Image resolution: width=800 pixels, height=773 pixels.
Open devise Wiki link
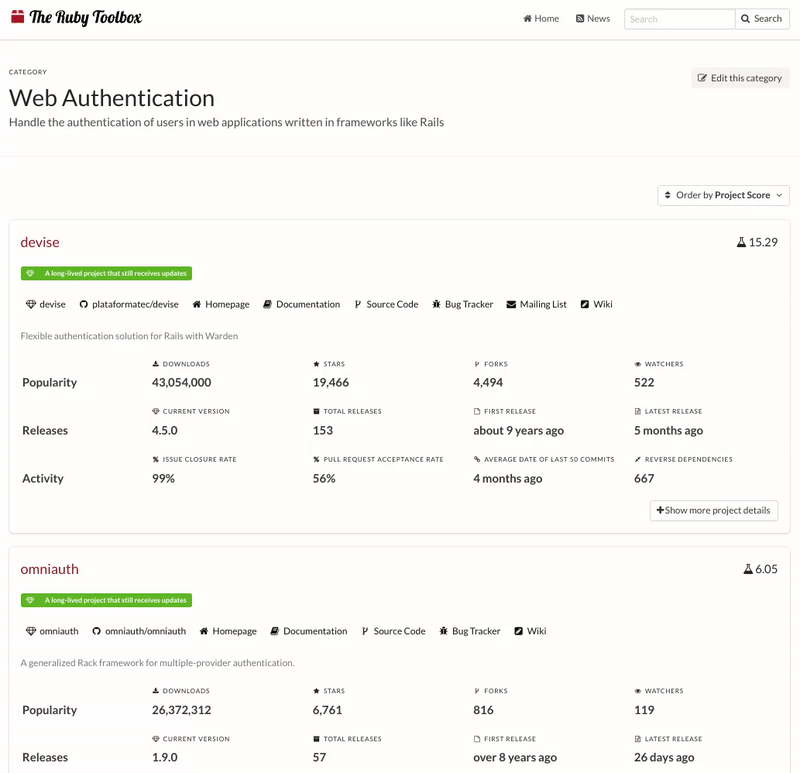596,305
